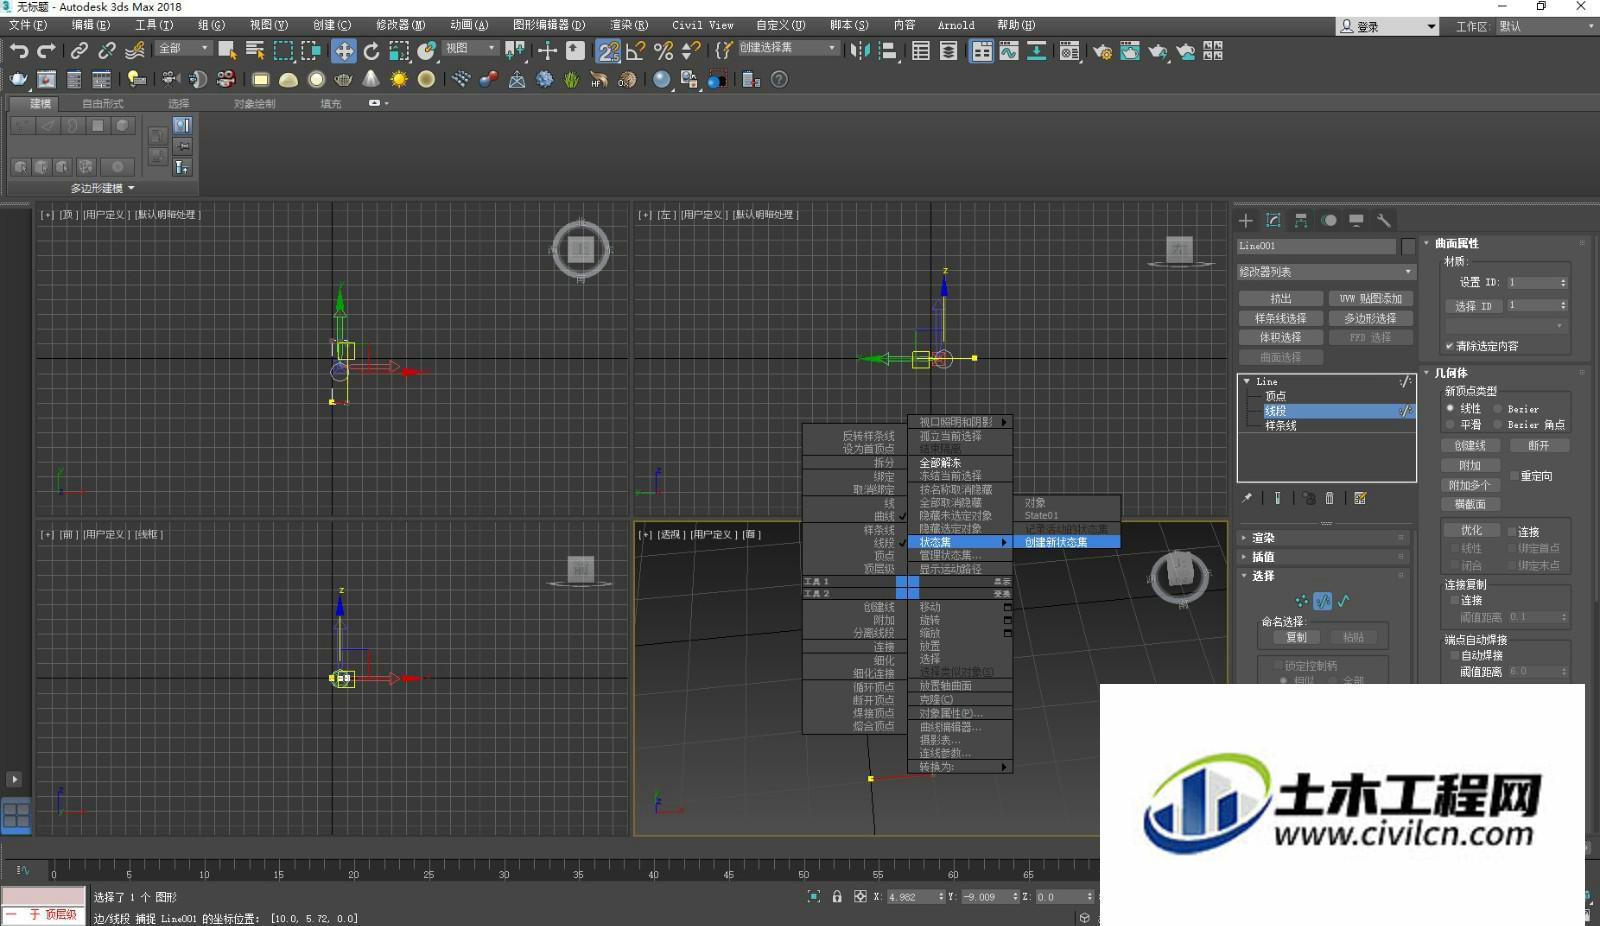Open the Rendered Frame Window icon
The height and width of the screenshot is (926, 1600).
click(1130, 51)
